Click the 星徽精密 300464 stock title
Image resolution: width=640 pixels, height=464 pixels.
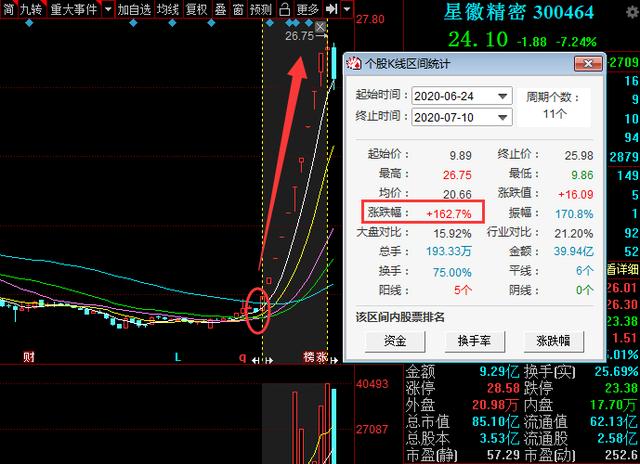pos(518,12)
